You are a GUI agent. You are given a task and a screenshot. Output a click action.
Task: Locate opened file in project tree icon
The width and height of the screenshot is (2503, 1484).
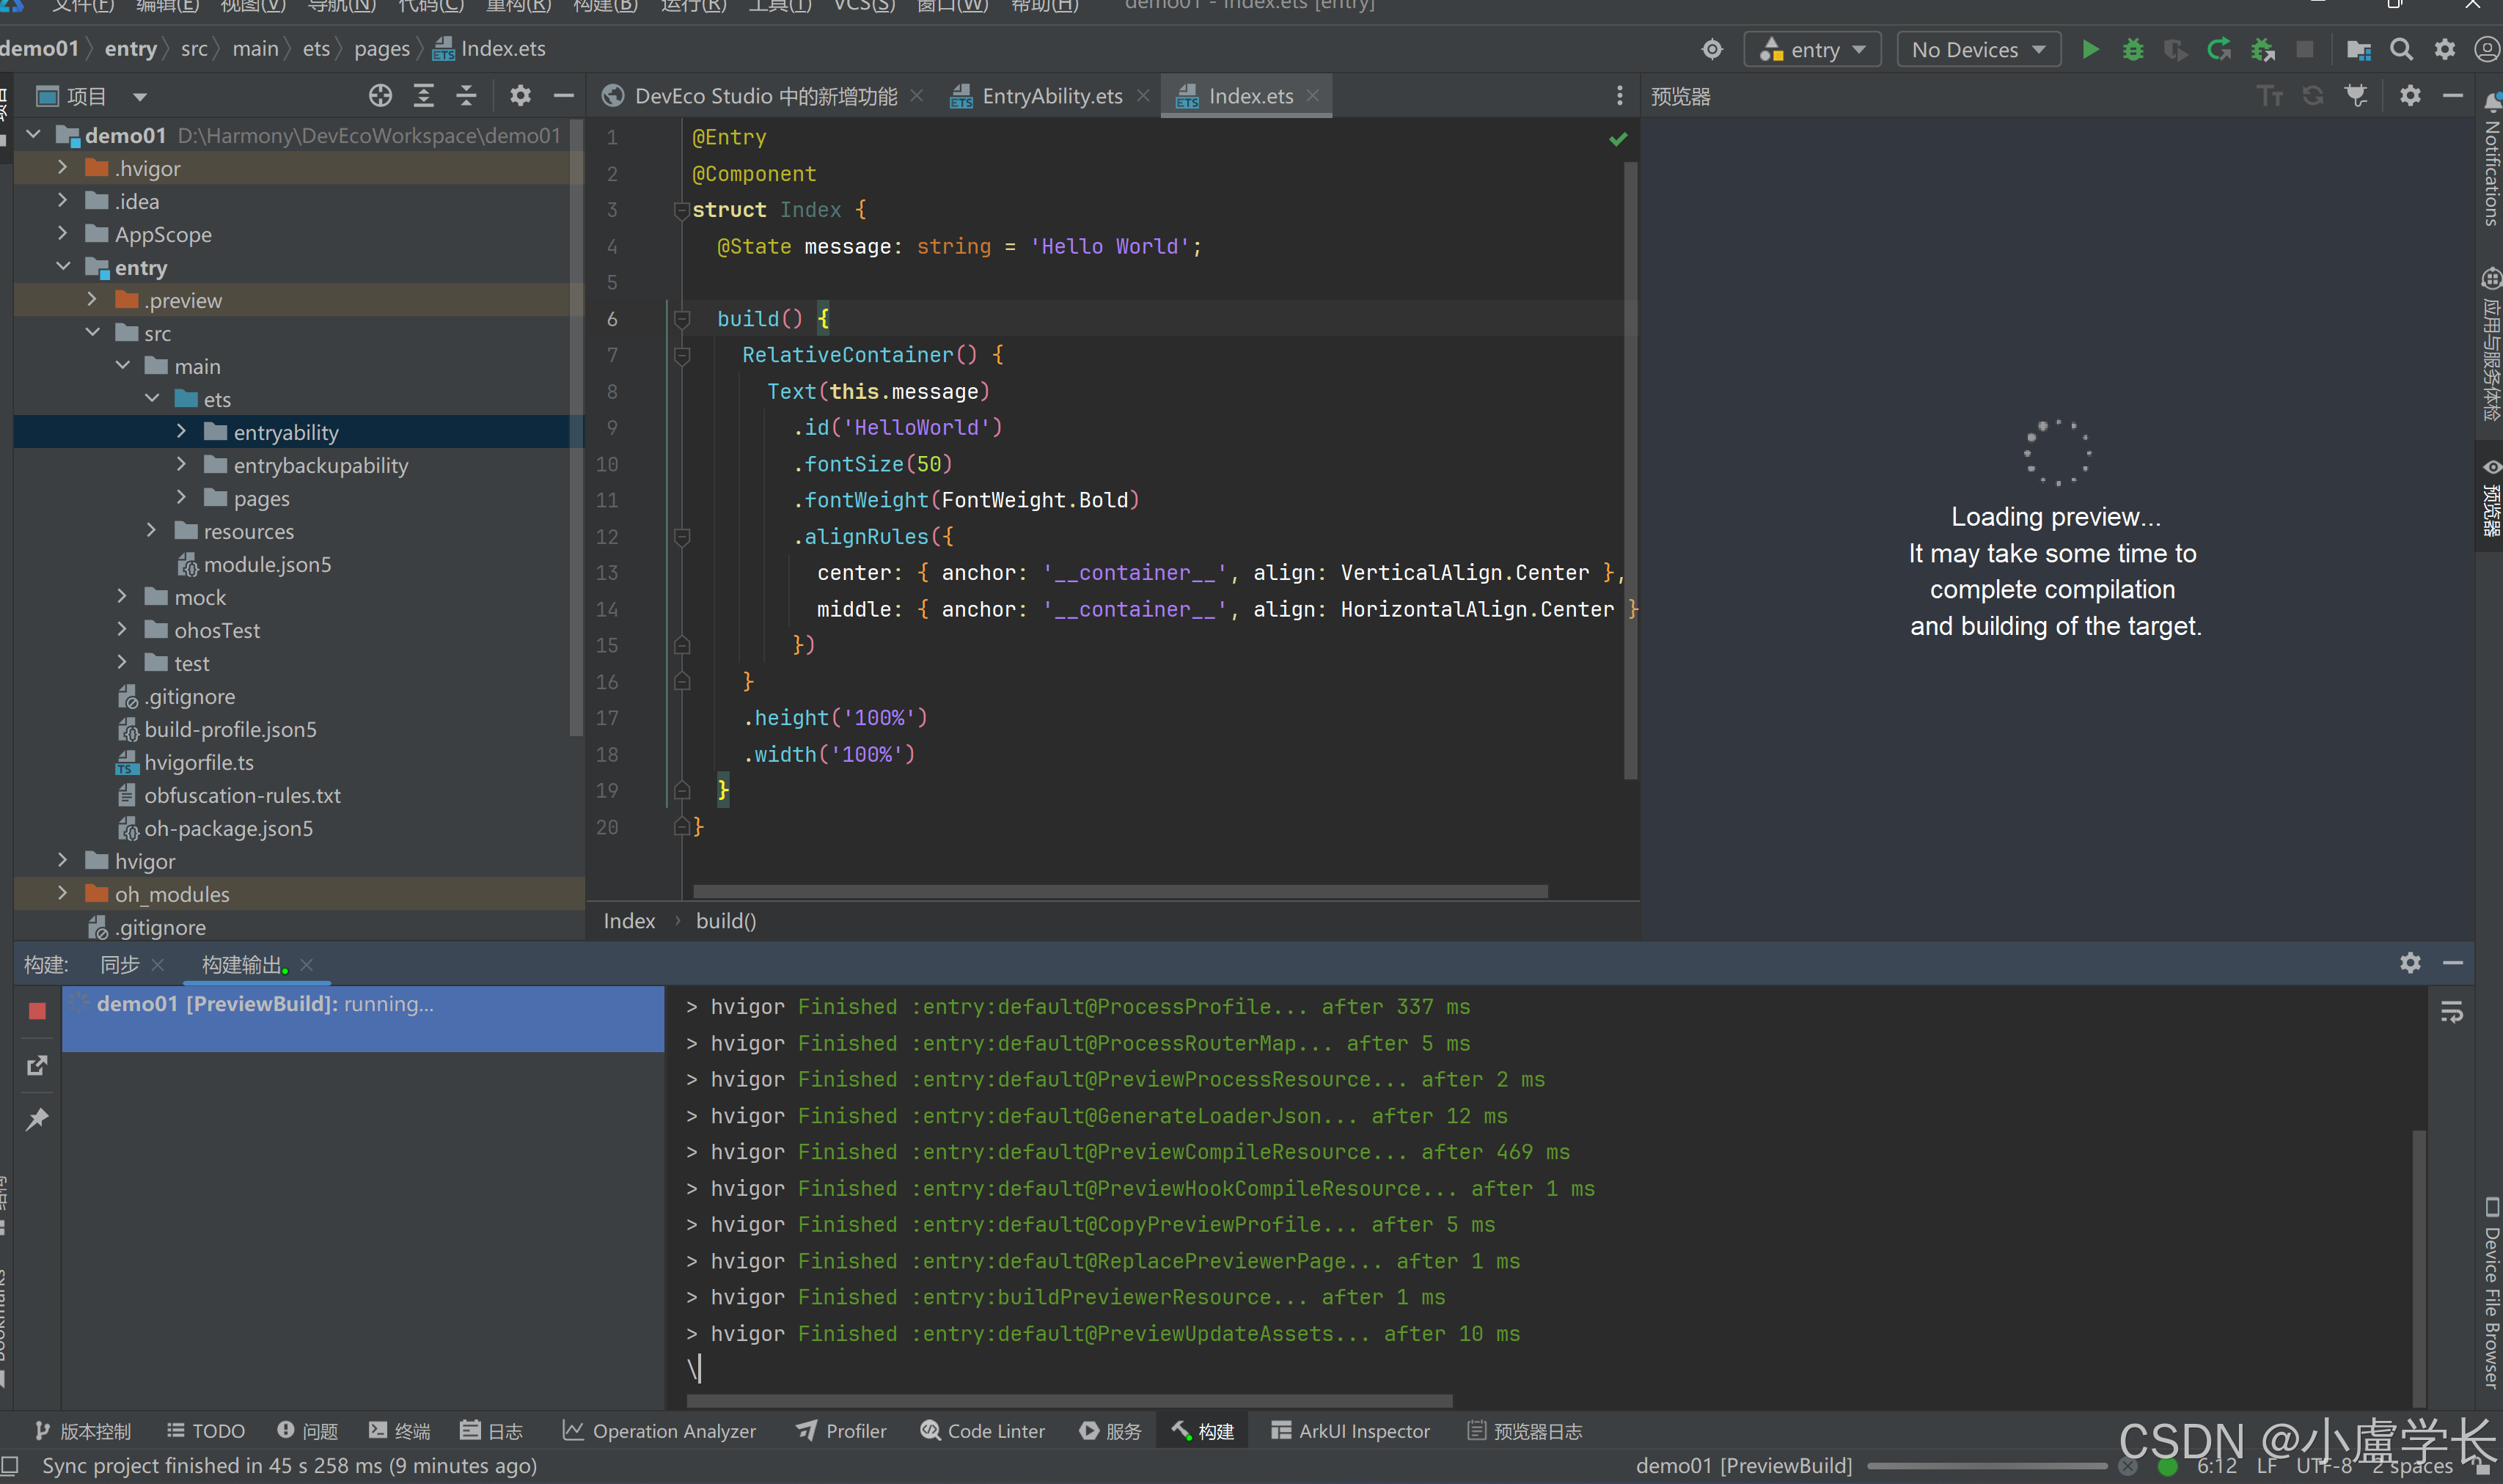[380, 96]
